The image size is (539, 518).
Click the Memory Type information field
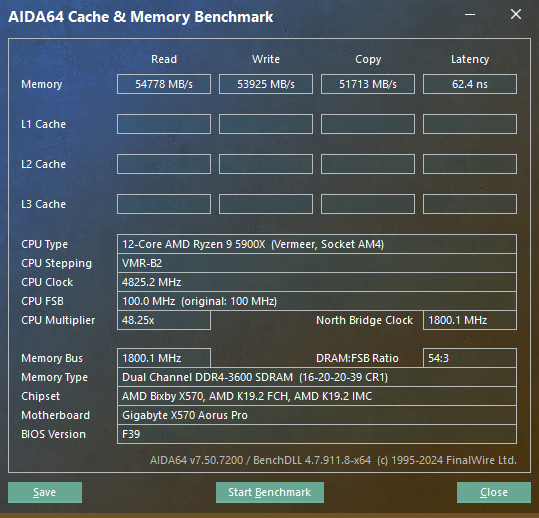tap(317, 377)
